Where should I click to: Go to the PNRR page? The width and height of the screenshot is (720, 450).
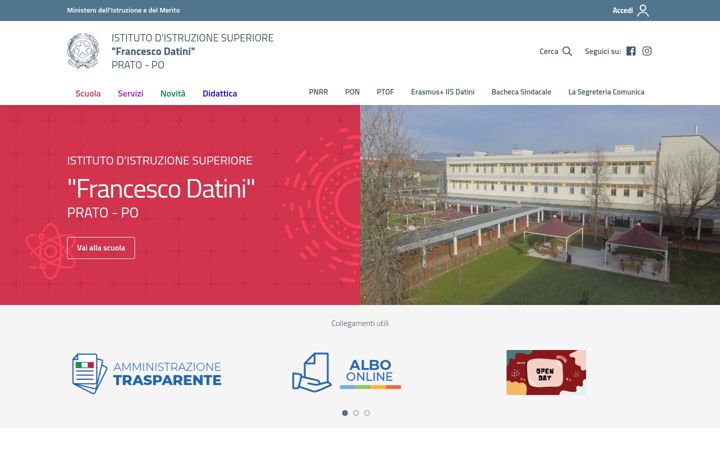click(x=318, y=92)
